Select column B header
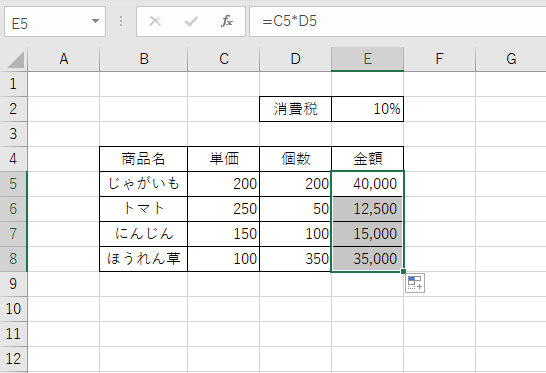Image resolution: width=546 pixels, height=373 pixels. pos(143,59)
